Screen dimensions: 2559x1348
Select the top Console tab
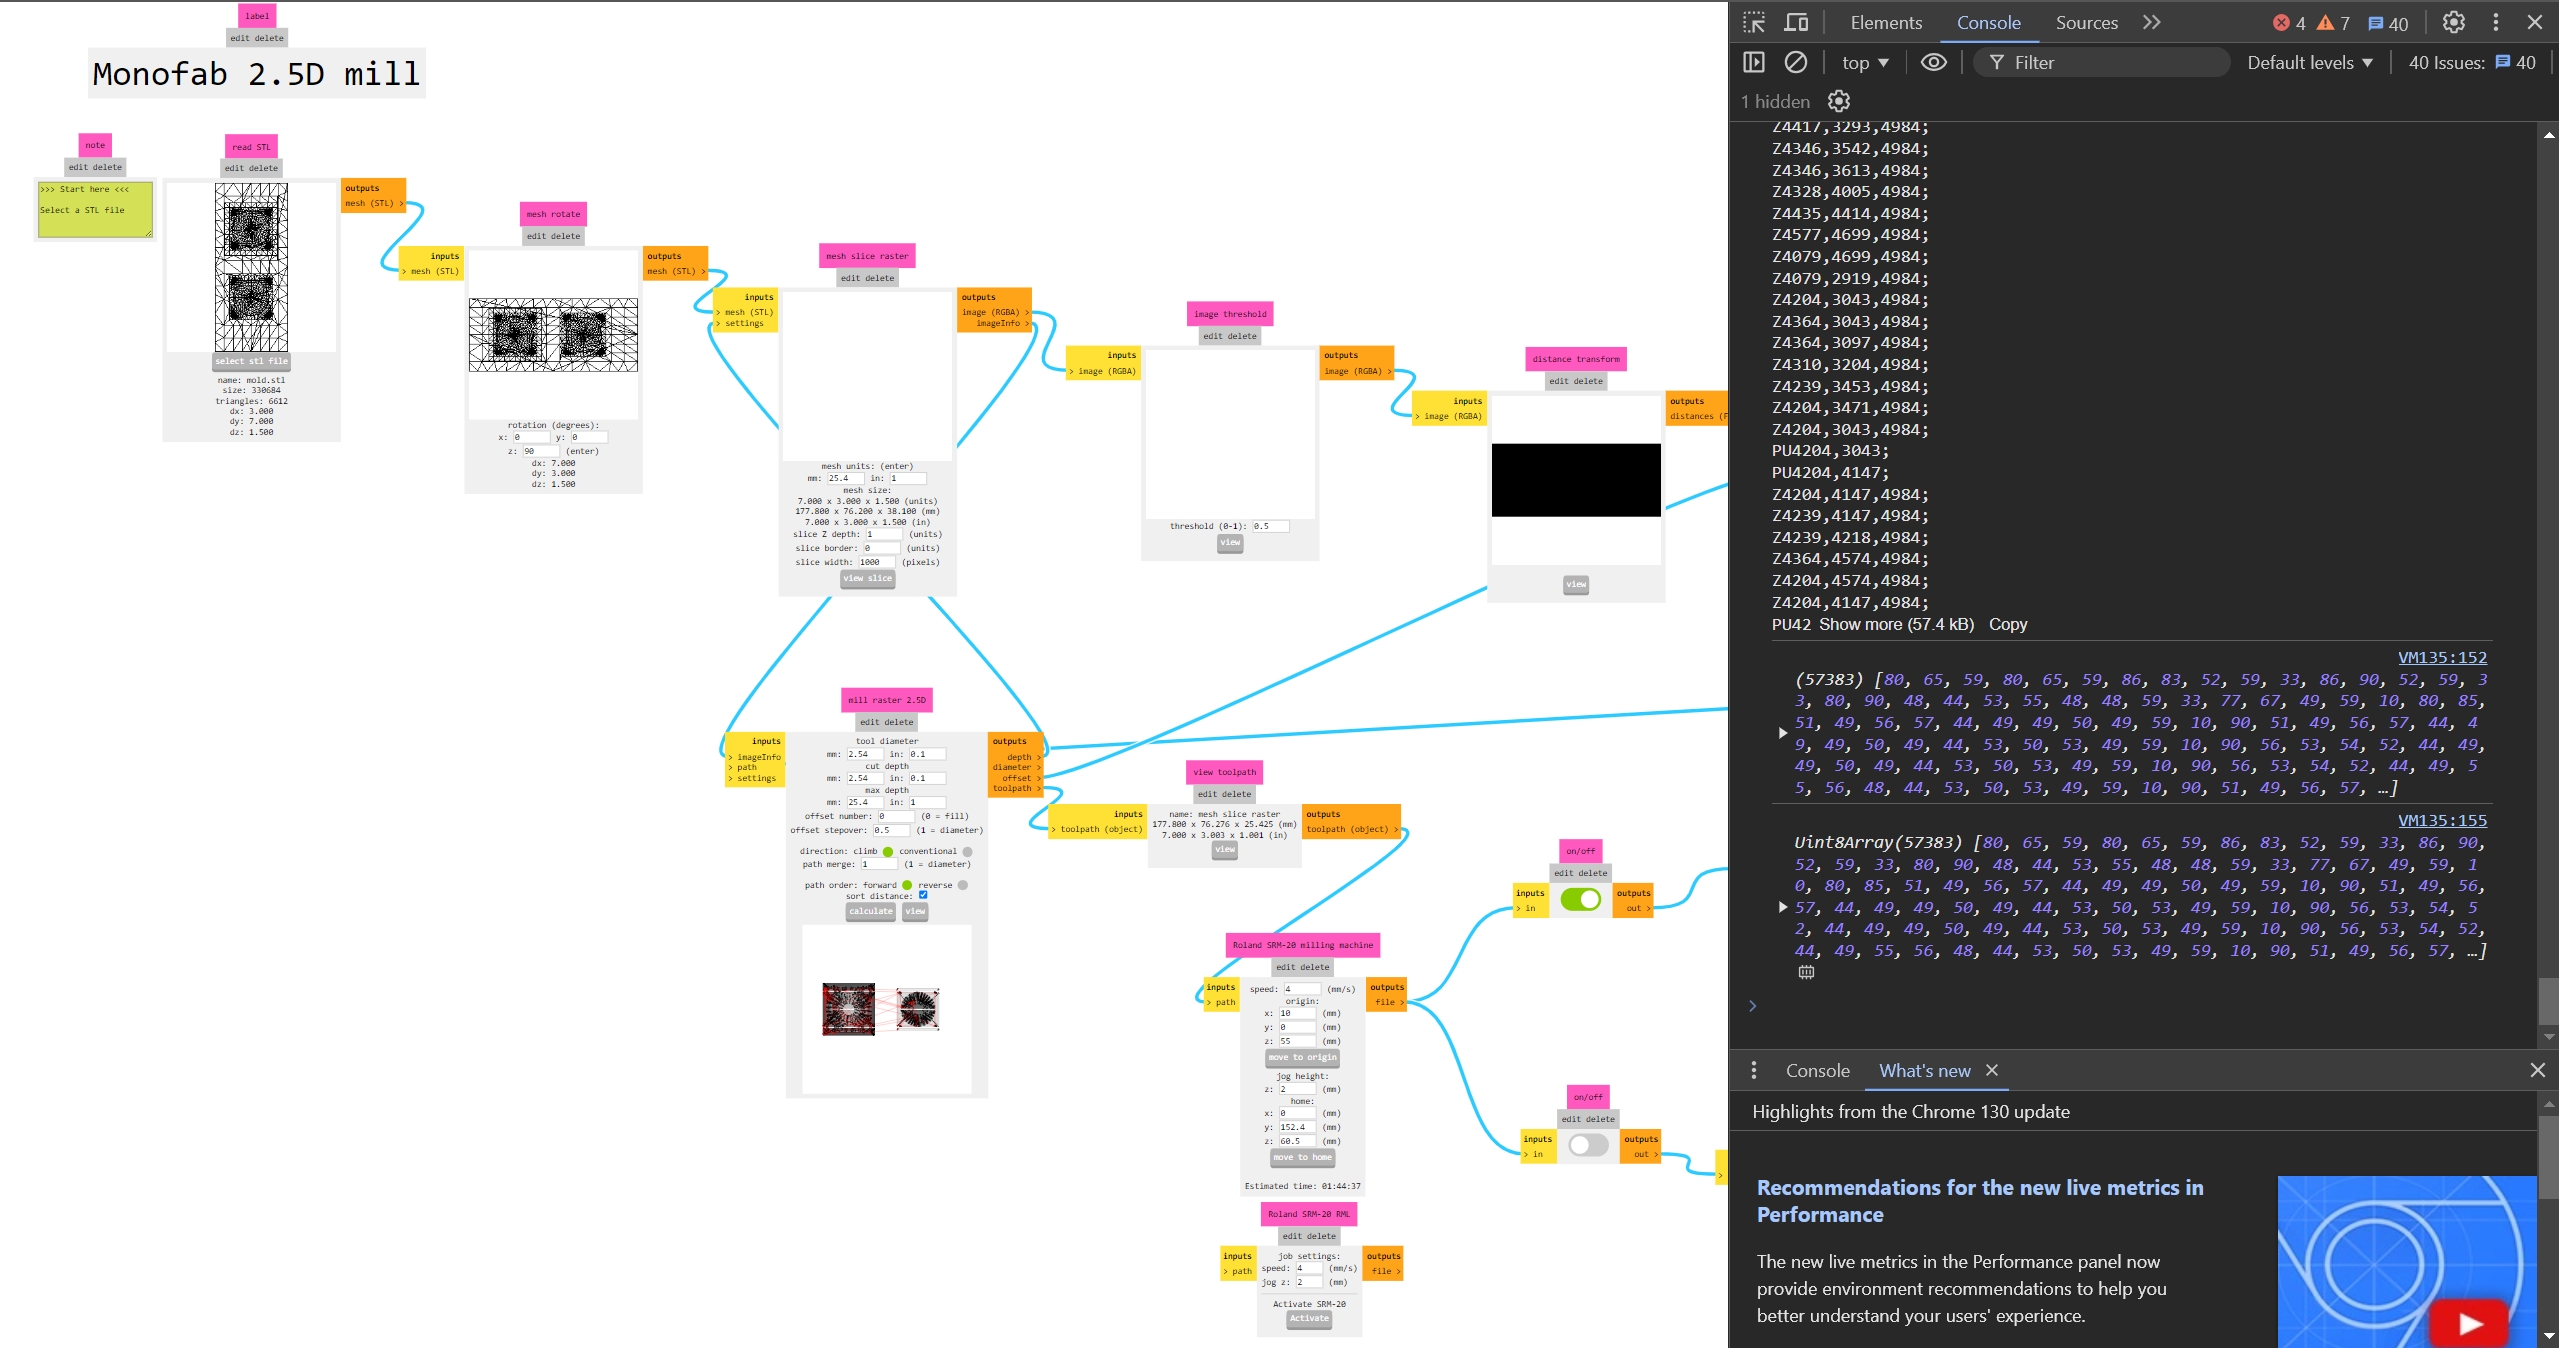1988,22
